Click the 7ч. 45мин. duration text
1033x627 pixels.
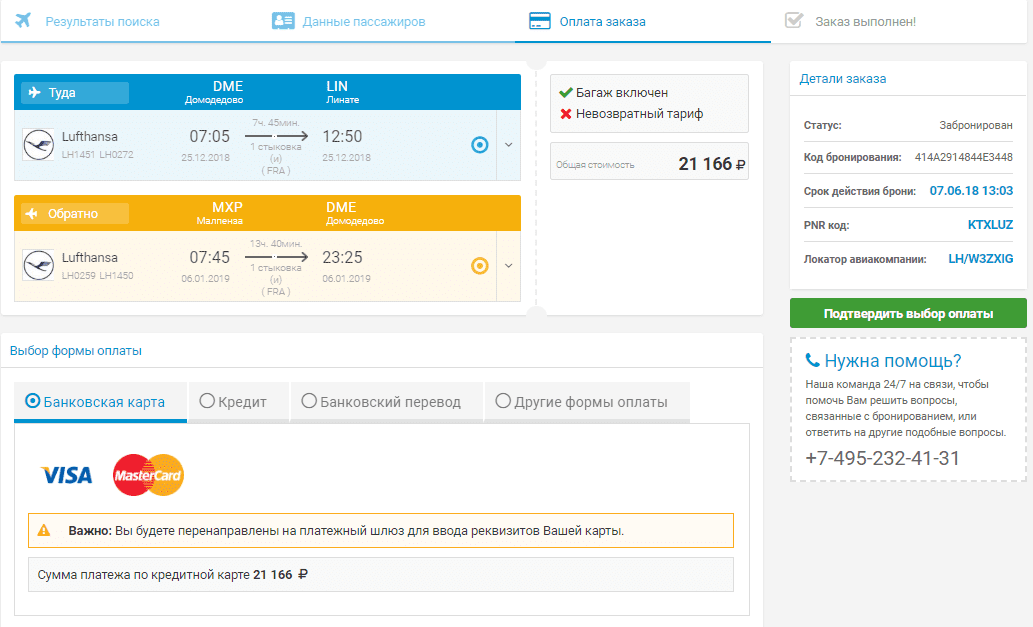click(x=275, y=123)
